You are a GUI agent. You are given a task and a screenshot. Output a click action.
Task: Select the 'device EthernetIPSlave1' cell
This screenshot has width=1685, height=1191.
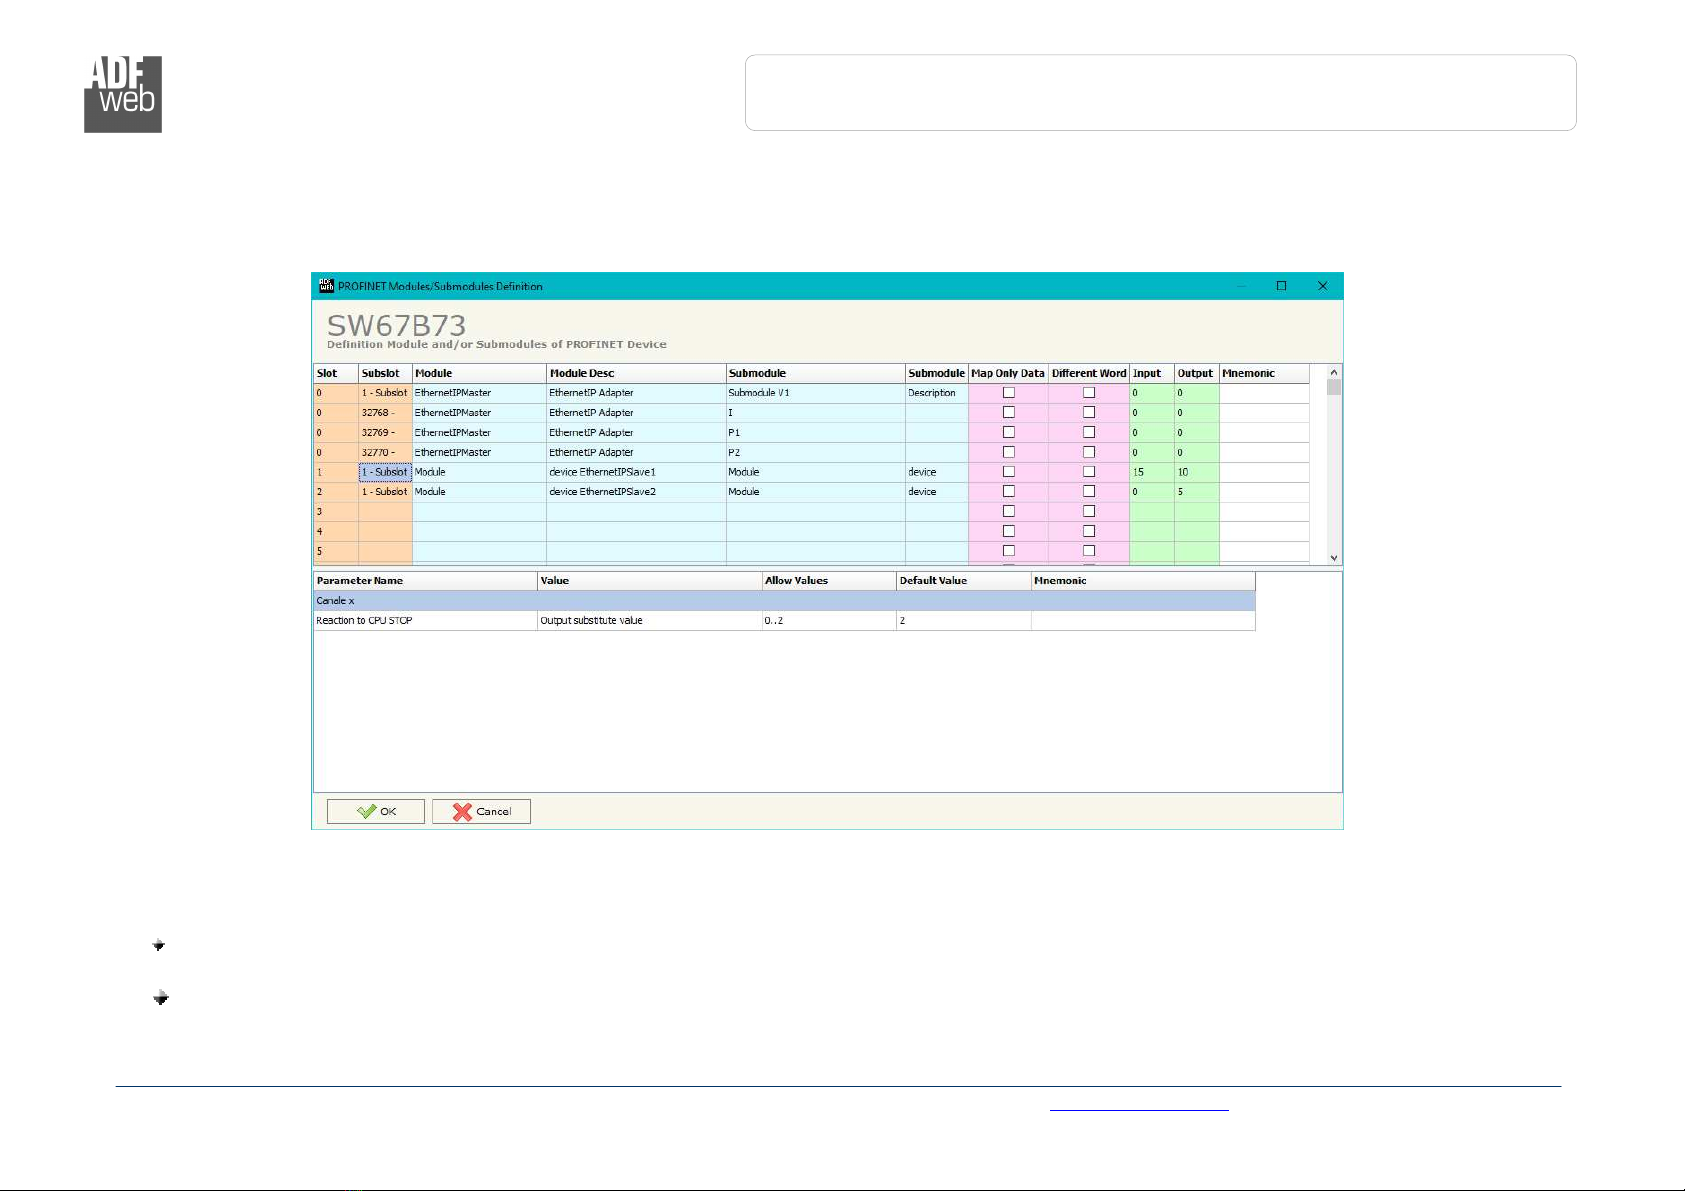636,472
